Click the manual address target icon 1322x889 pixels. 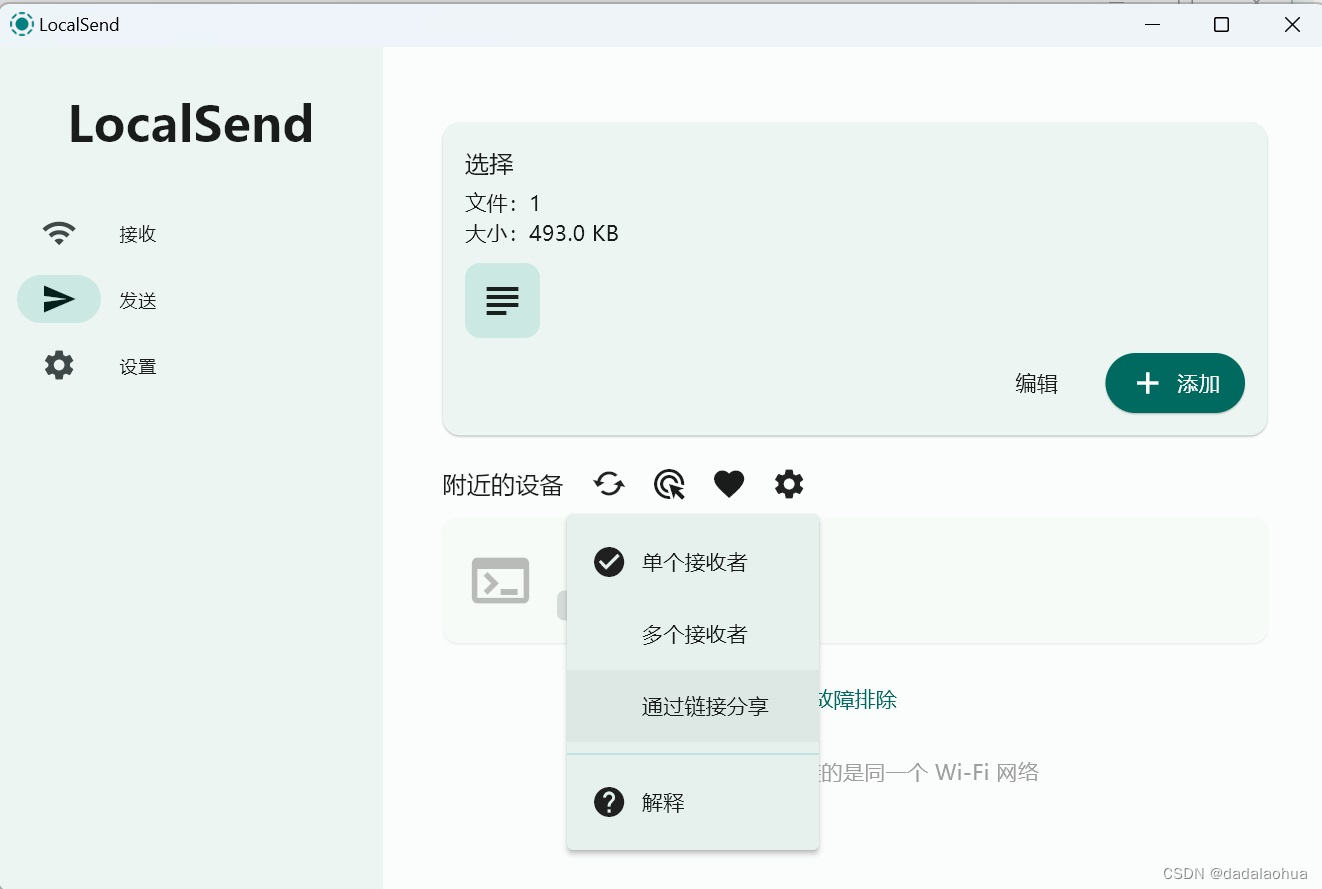(669, 485)
